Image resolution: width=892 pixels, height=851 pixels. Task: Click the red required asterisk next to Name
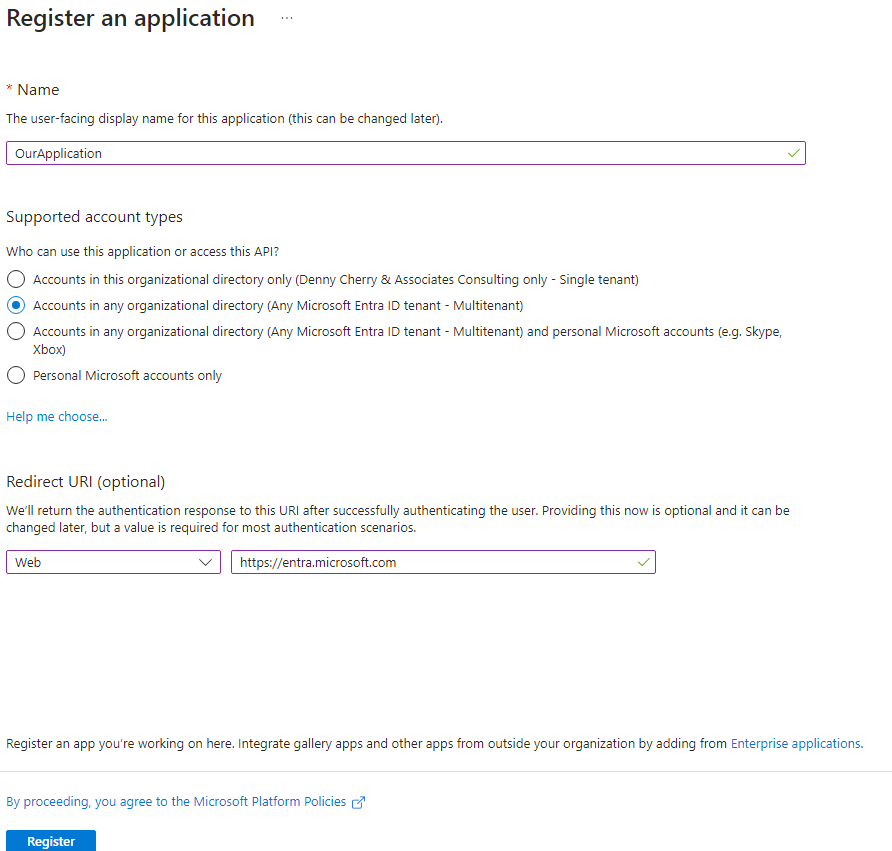point(9,88)
